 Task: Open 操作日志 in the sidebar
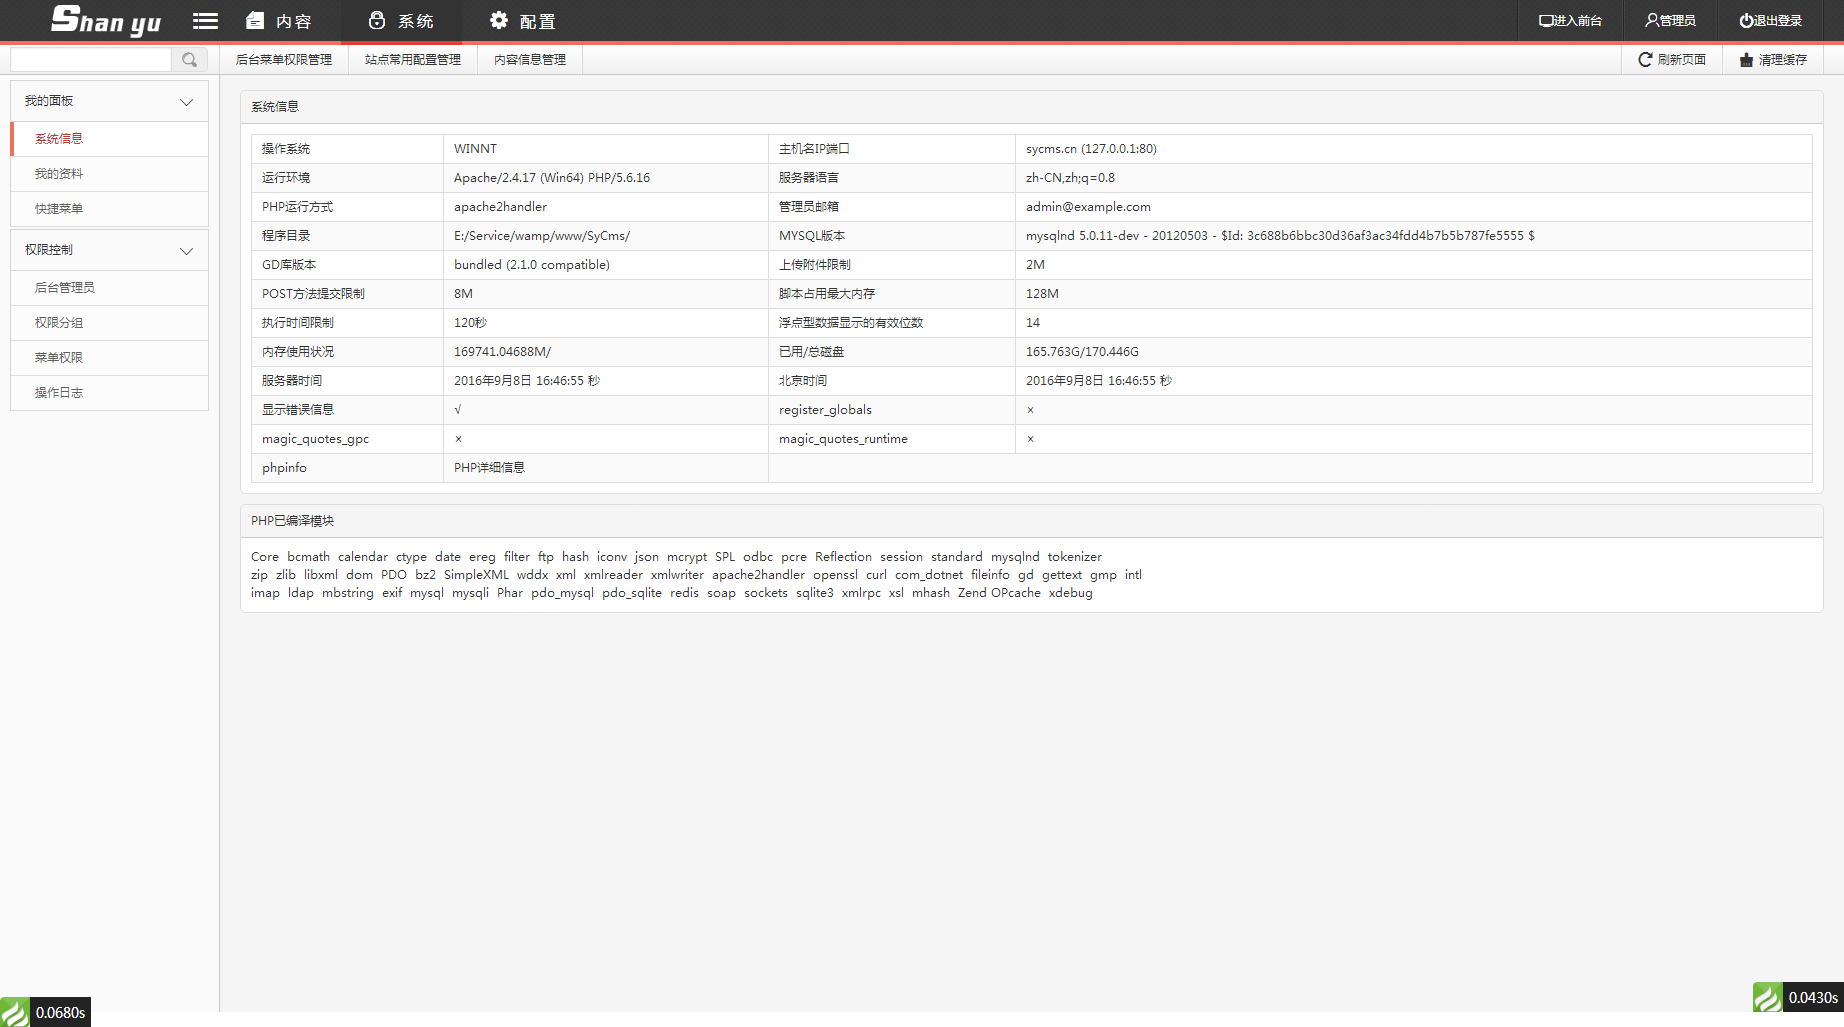tap(110, 393)
